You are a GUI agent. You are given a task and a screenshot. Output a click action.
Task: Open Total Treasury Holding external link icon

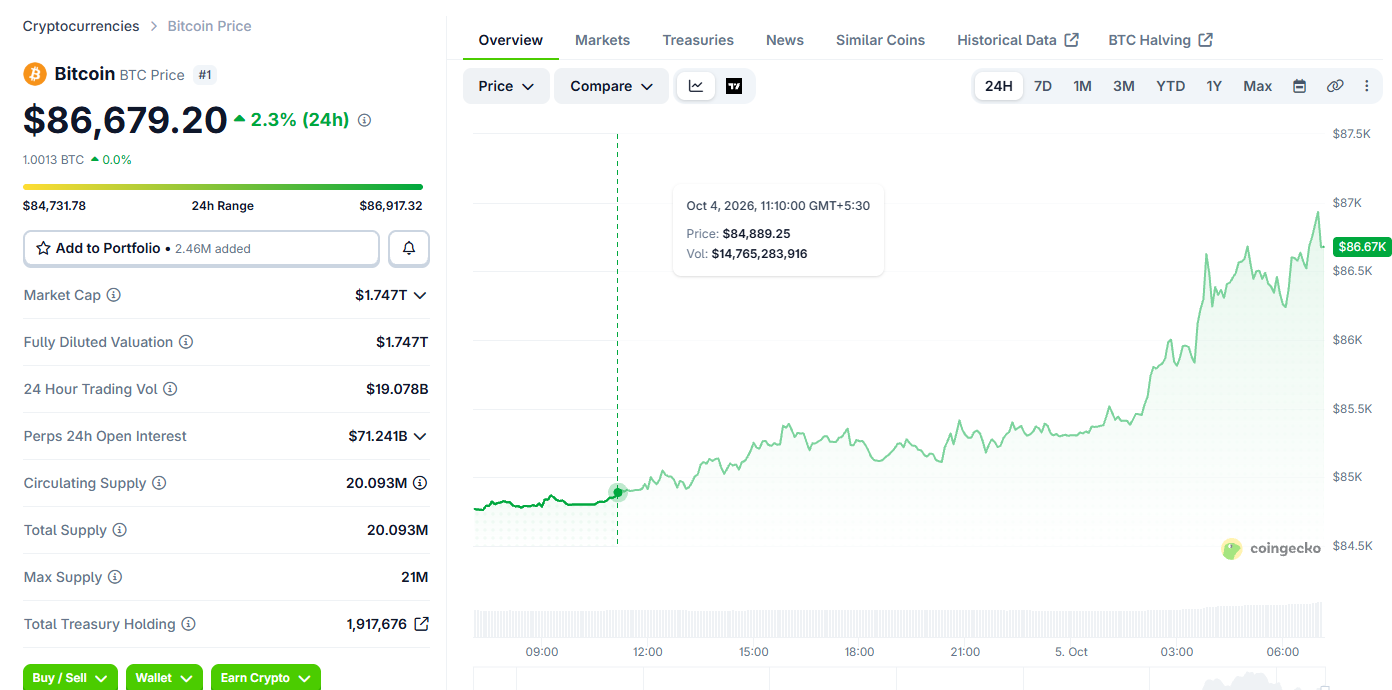pos(422,624)
